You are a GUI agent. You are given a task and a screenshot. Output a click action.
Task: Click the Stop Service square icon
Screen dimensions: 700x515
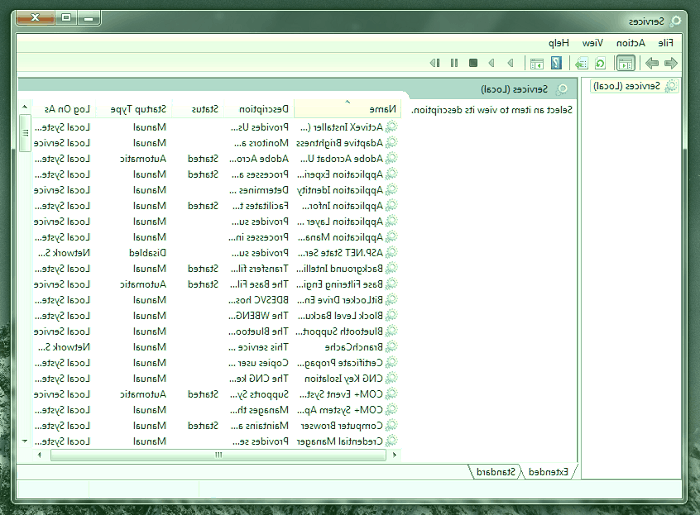[x=473, y=63]
